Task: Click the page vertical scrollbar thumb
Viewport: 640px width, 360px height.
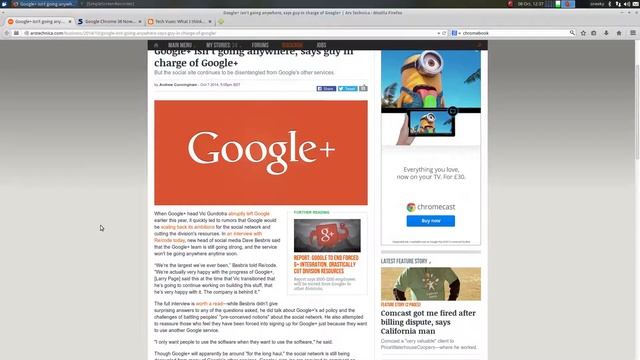Action: 637,112
